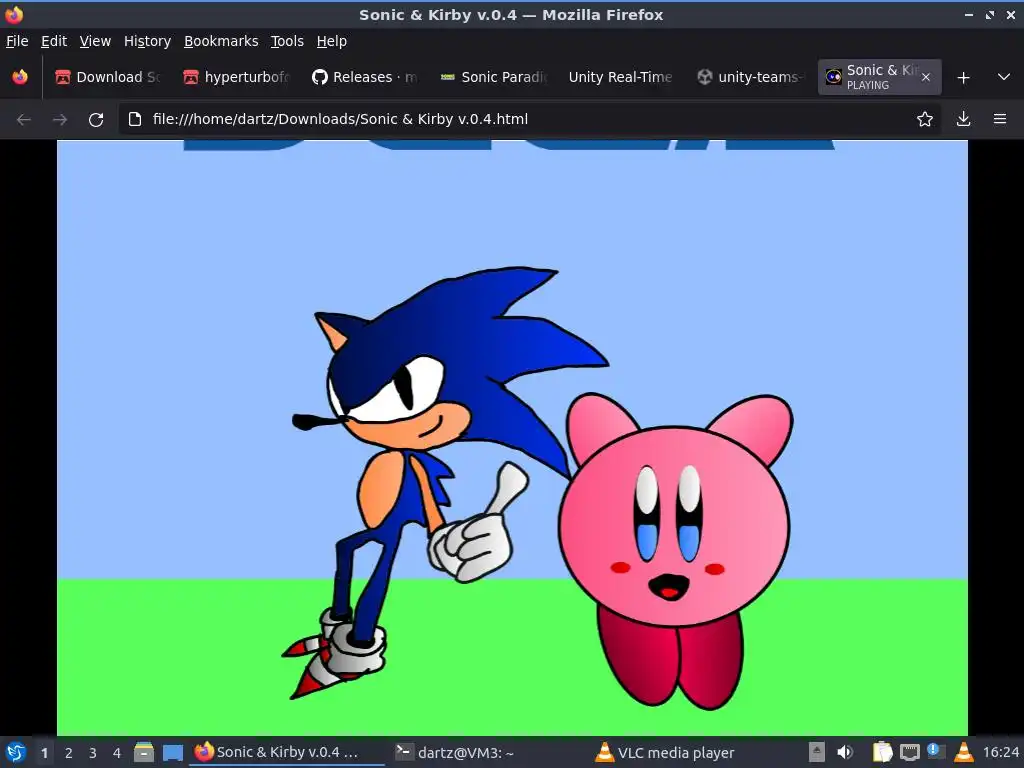1024x768 pixels.
Task: Switch to workspace 3
Action: point(93,753)
